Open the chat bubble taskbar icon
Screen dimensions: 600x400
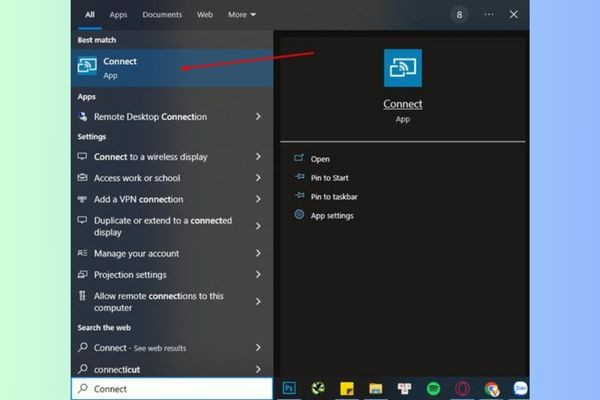520,388
